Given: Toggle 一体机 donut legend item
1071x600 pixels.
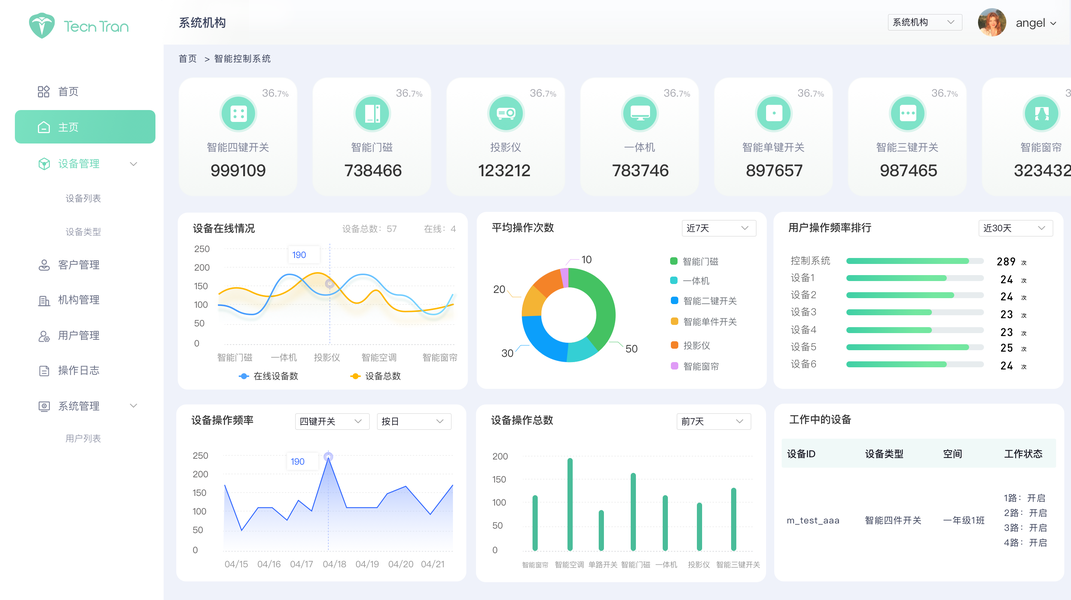Looking at the screenshot, I should (x=690, y=281).
